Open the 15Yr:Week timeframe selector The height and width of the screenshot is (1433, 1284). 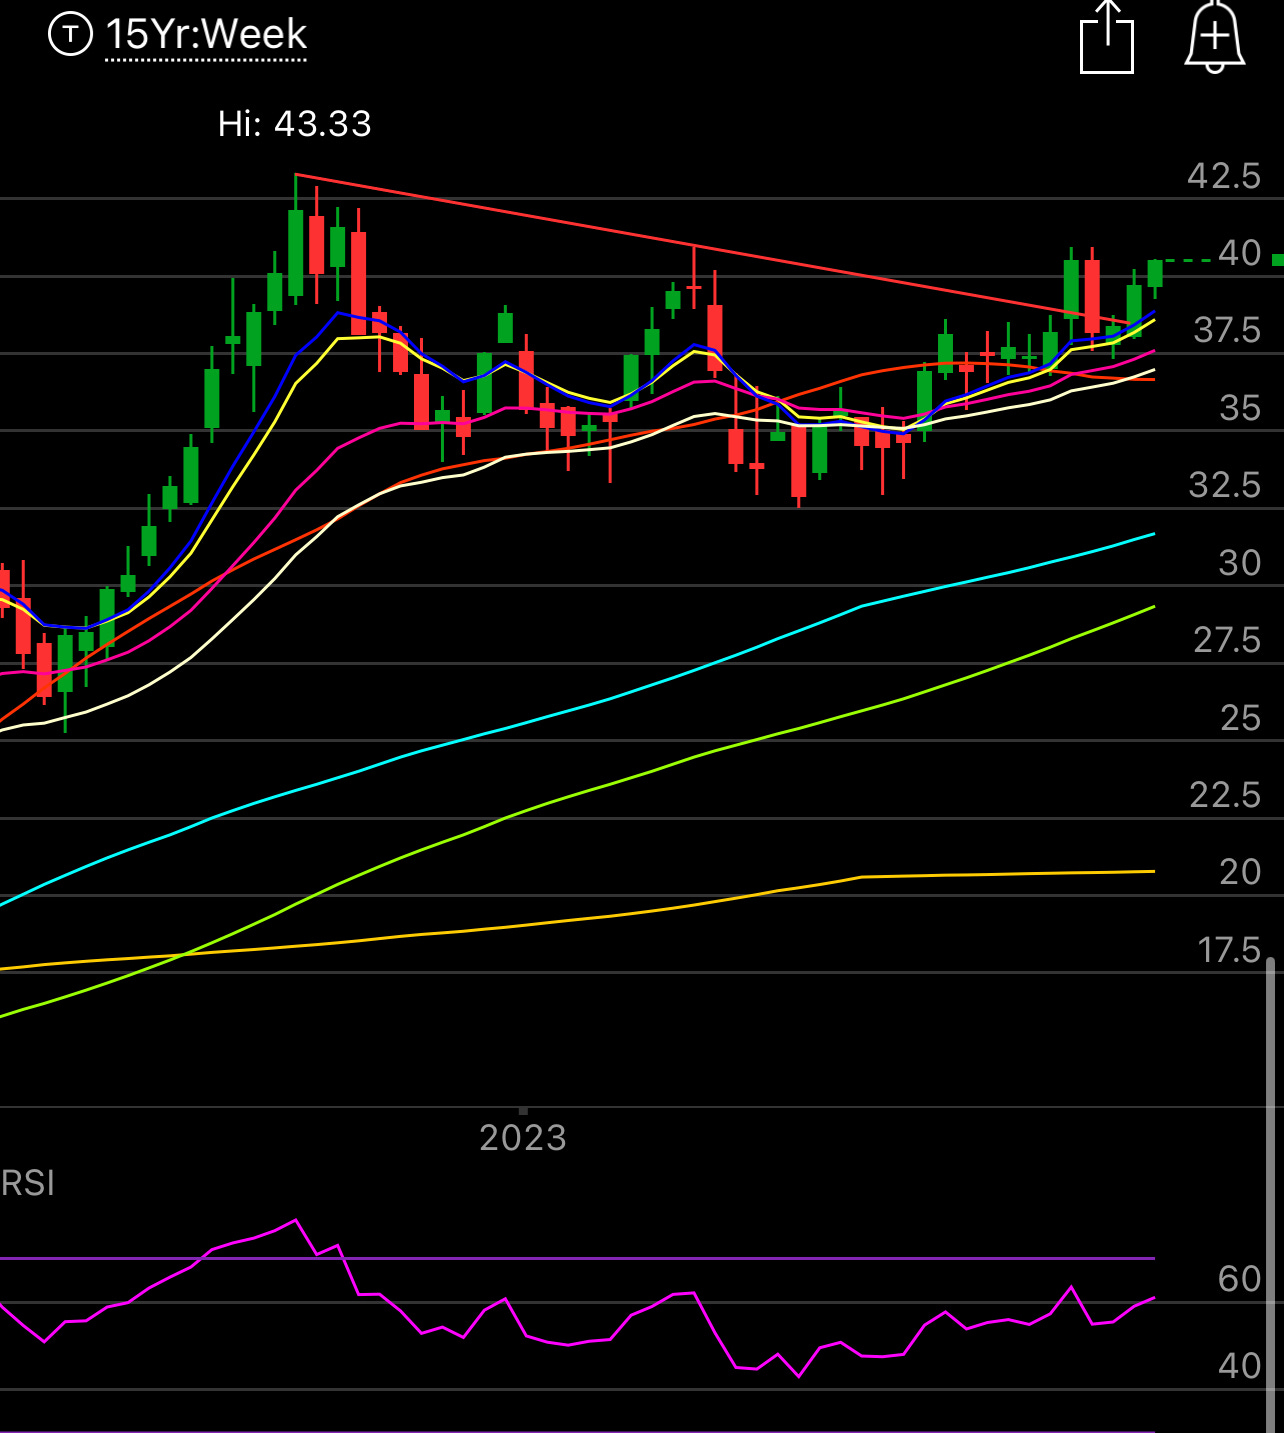coord(206,35)
